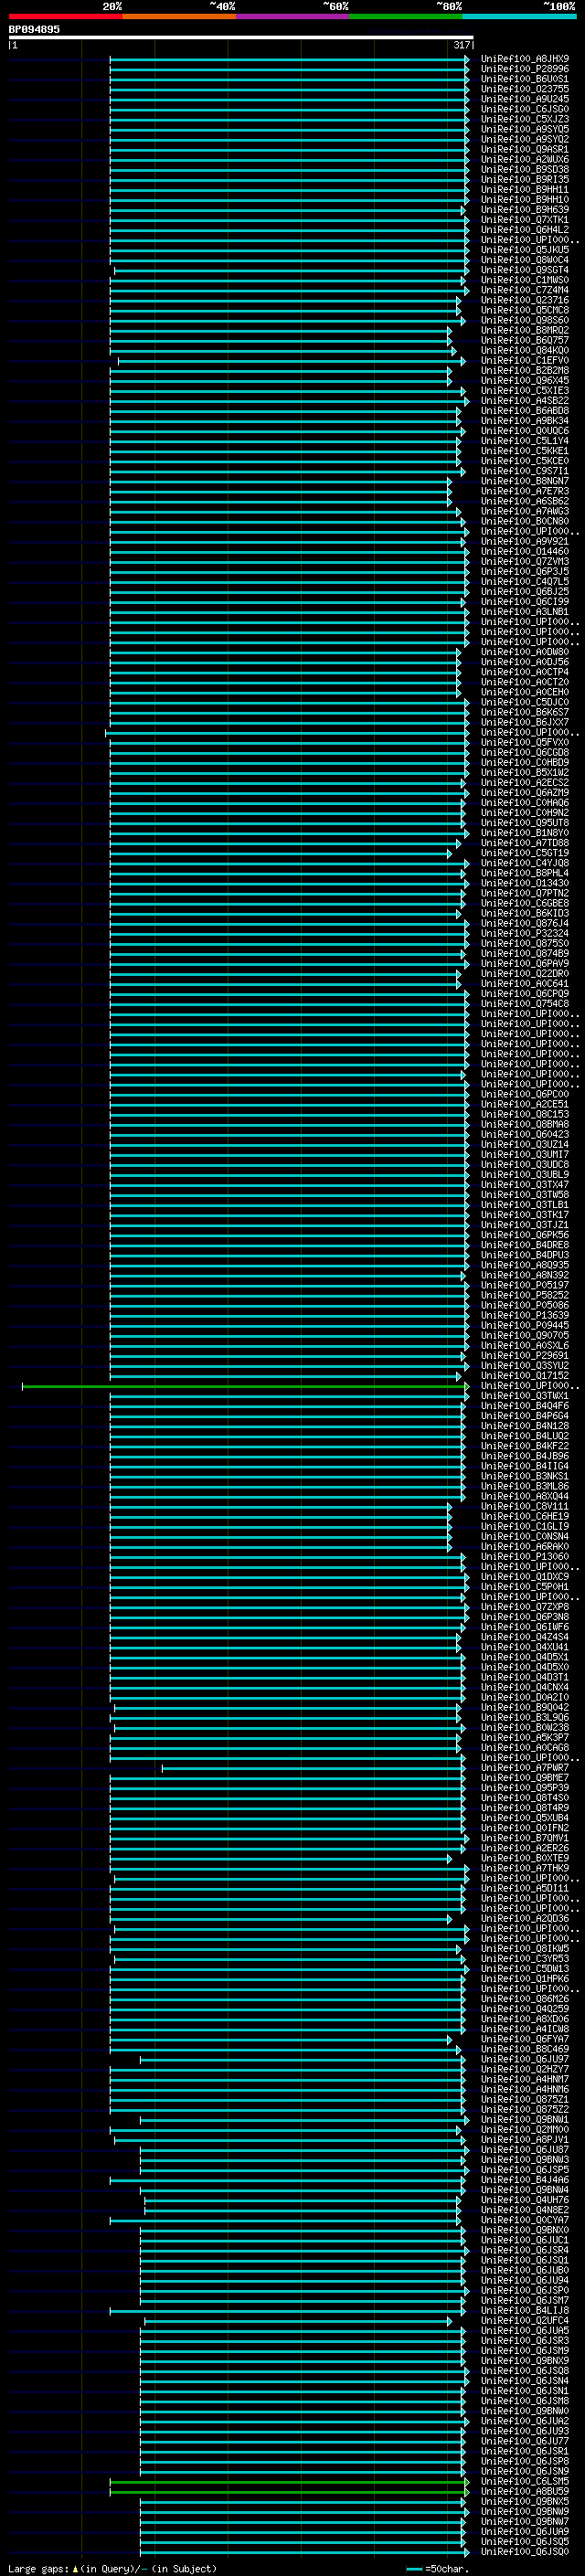The image size is (585, 2576).
Task: Select label UniRef100_B4KF22
Action: coord(525,1446)
